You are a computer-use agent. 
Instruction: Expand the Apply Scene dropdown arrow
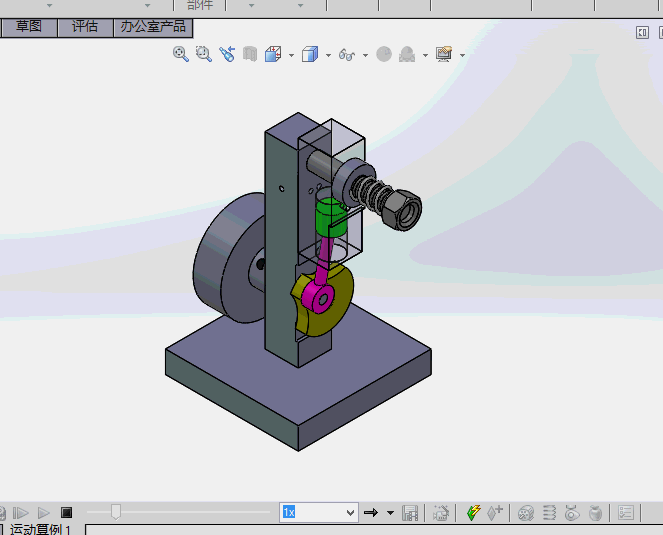(x=425, y=55)
